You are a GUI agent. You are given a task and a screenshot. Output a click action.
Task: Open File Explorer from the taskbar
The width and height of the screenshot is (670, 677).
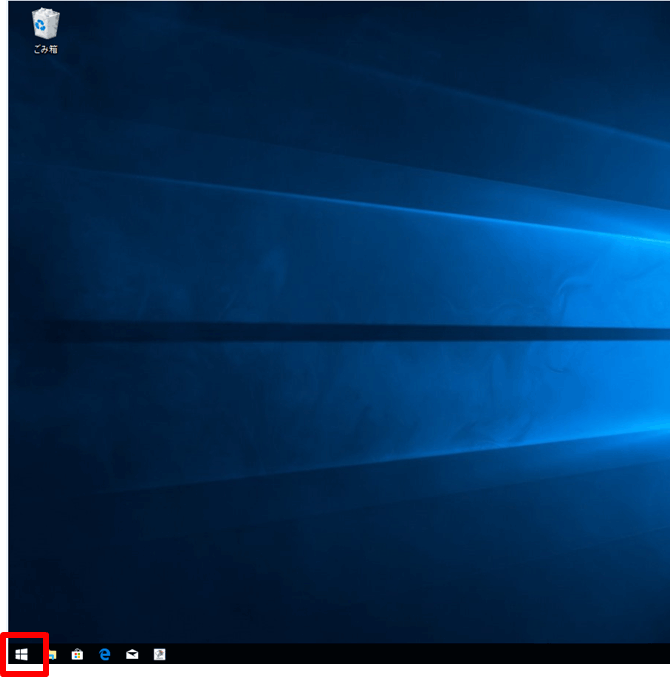click(x=52, y=655)
